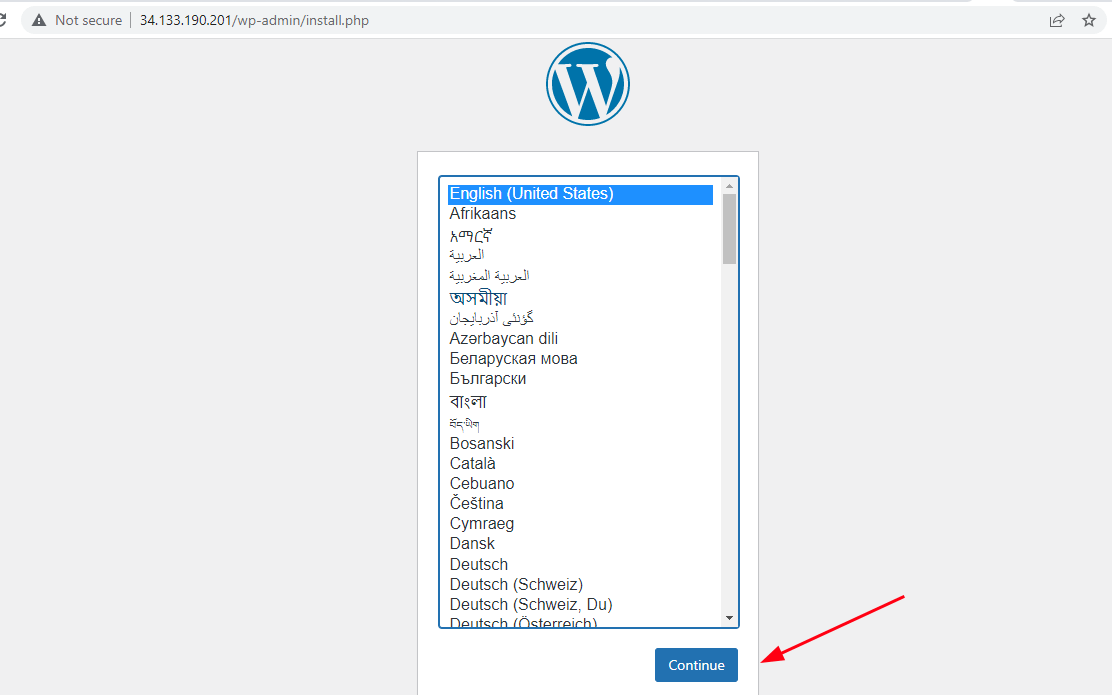Click the address bar URL

[x=254, y=21]
